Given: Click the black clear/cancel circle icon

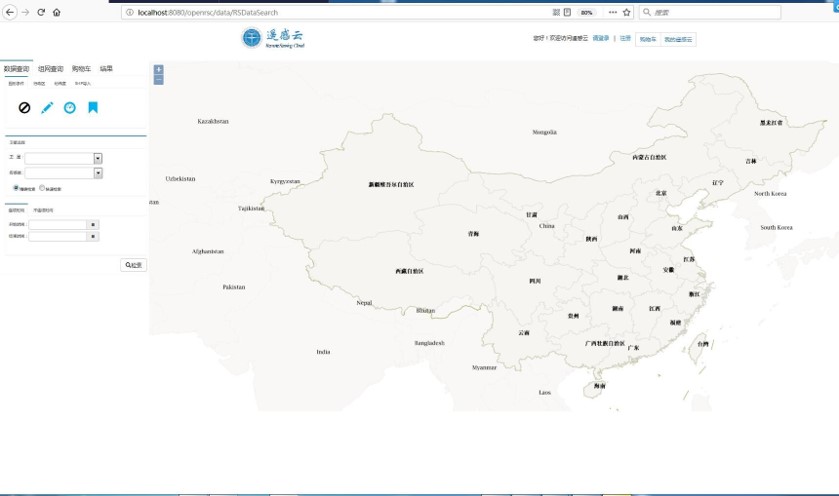Looking at the screenshot, I should pyautogui.click(x=24, y=108).
